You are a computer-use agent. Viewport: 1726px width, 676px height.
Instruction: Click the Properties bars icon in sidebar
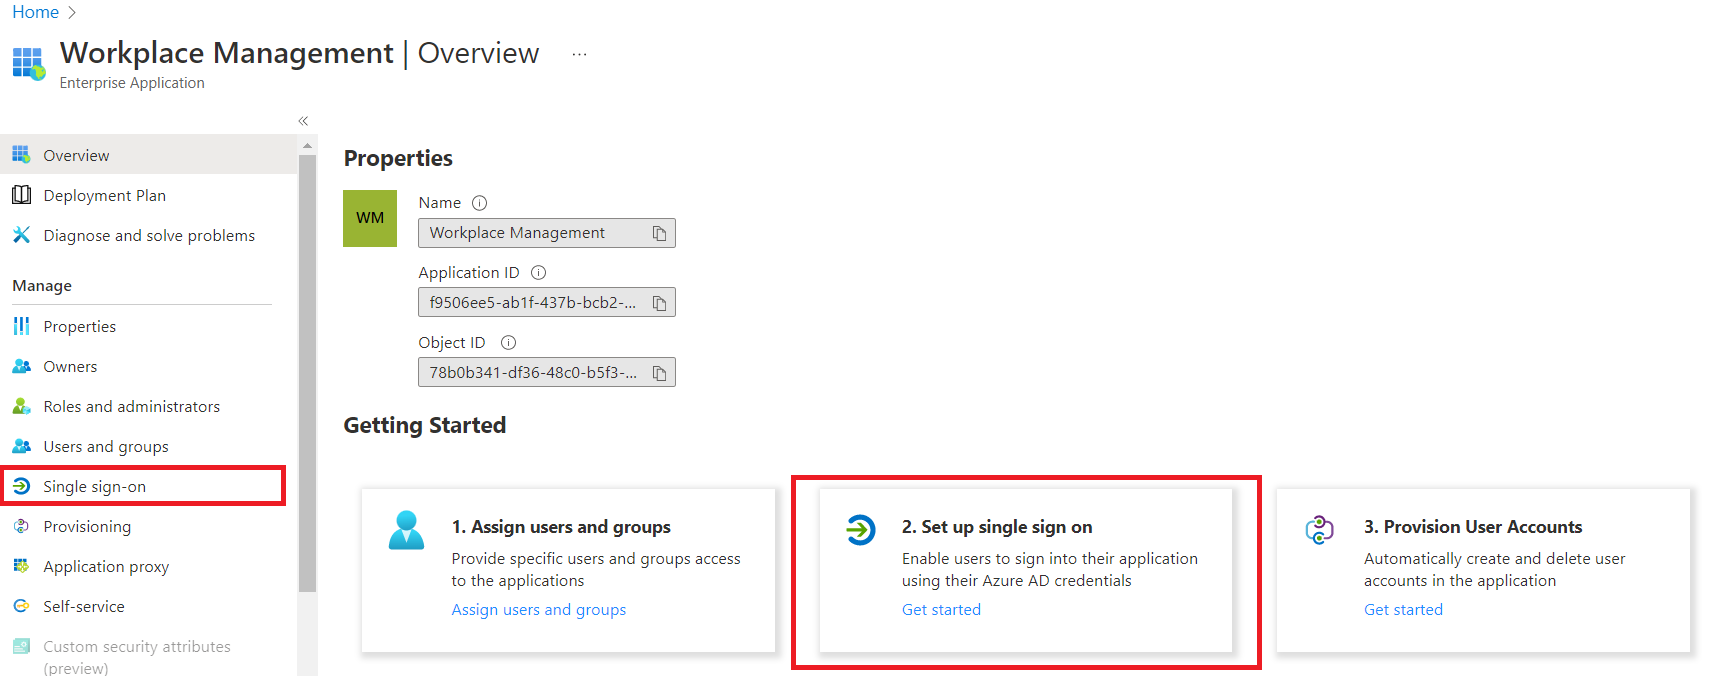21,326
